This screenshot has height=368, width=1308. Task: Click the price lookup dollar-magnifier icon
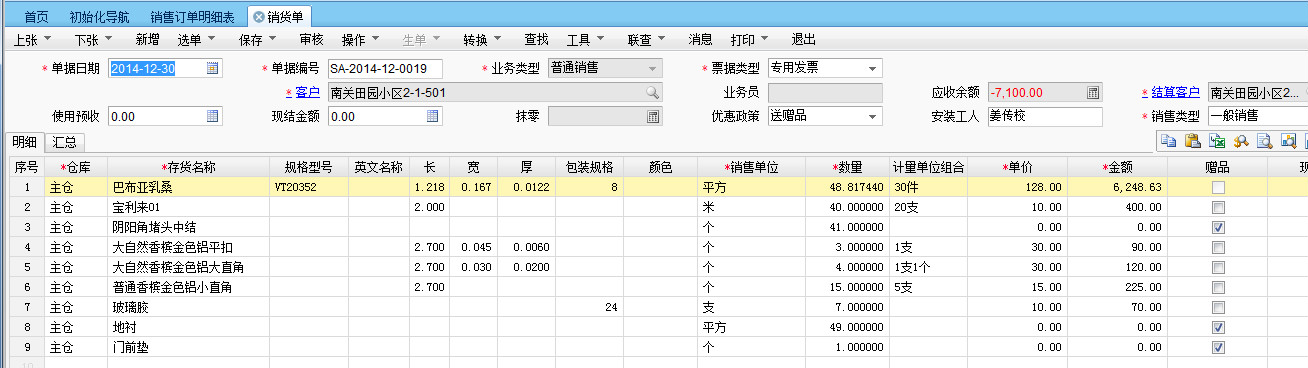pyautogui.click(x=1240, y=141)
